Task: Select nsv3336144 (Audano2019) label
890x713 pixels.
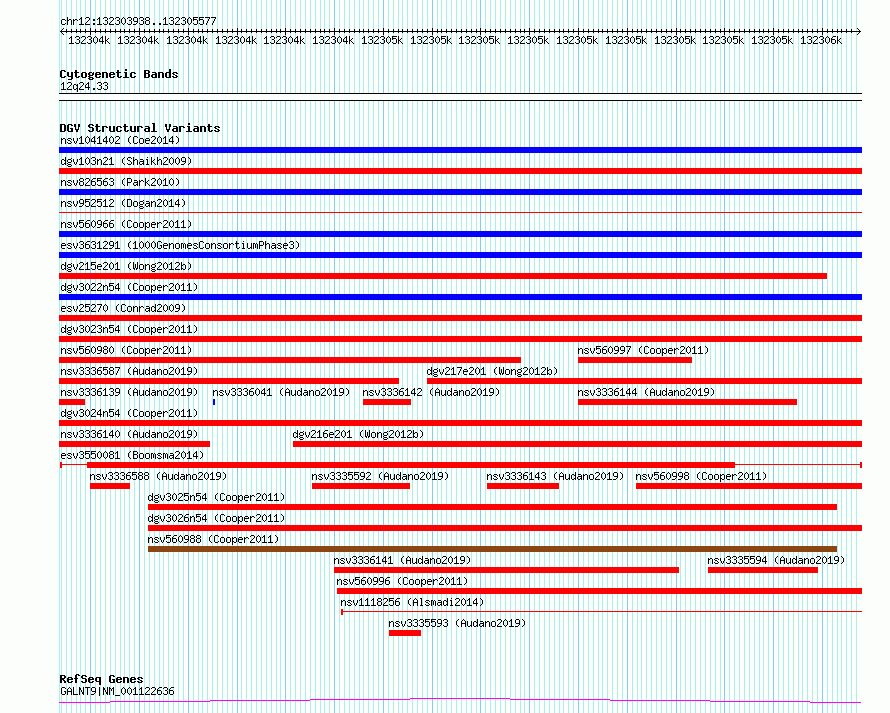Action: [x=646, y=392]
